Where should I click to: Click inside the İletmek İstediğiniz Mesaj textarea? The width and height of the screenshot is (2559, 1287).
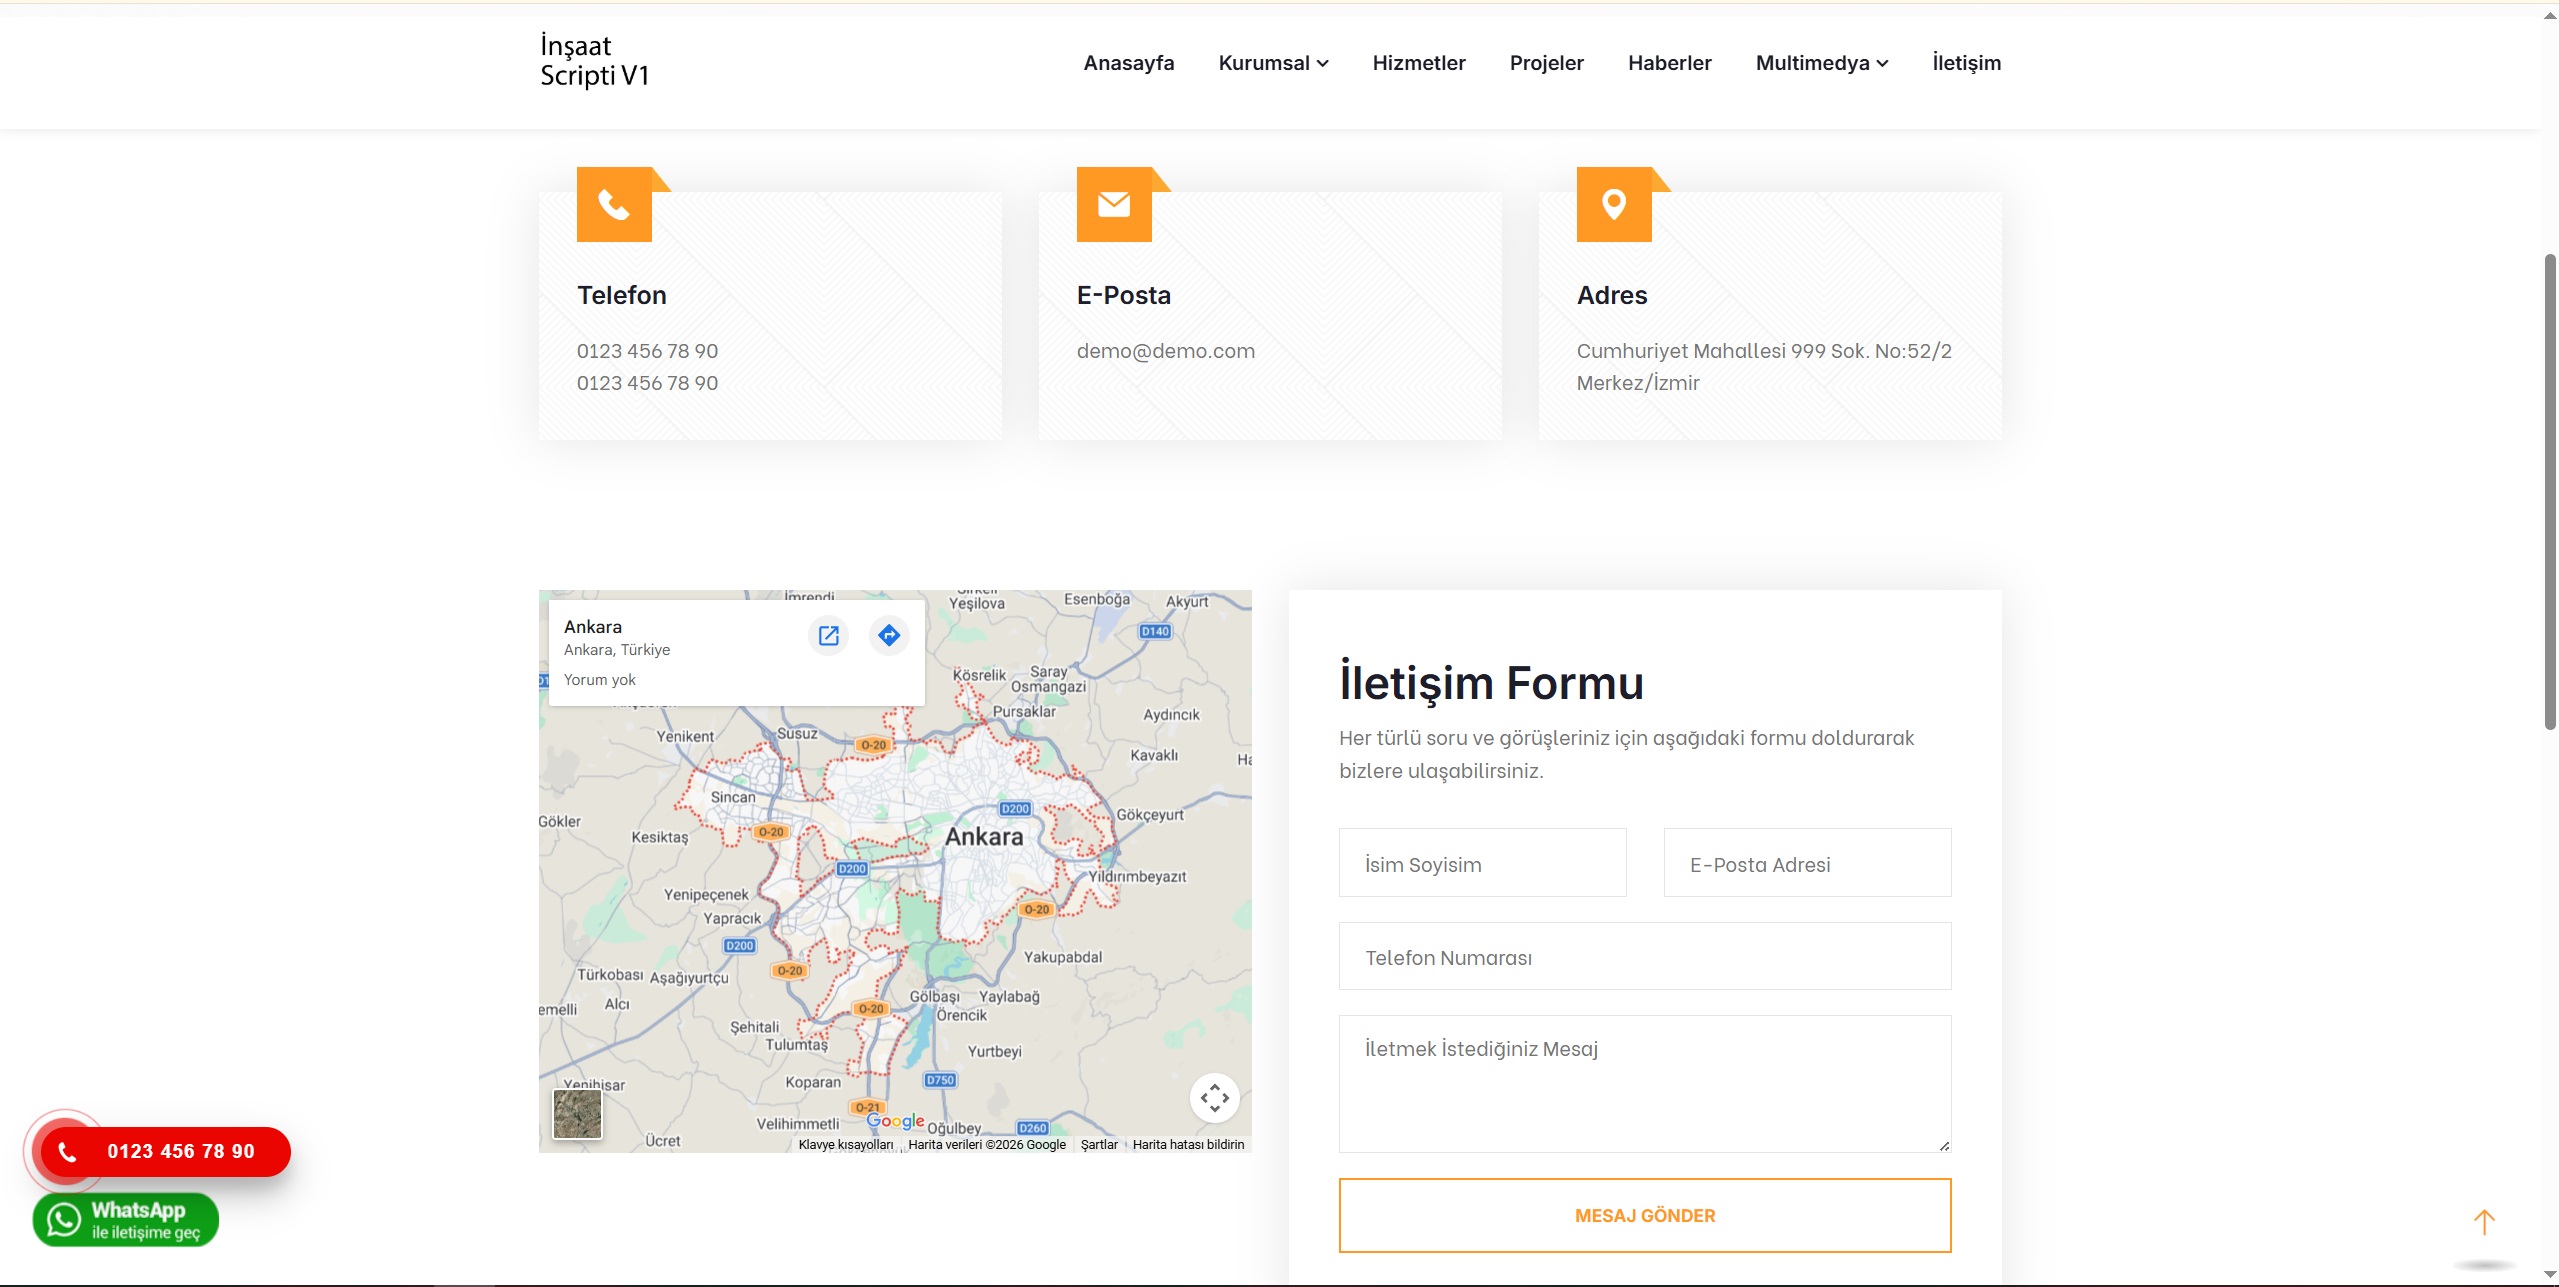point(1644,1084)
